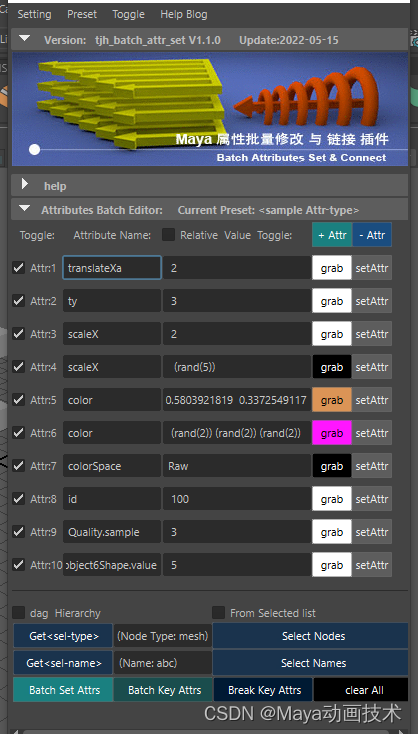Click grab button for Attr:8 id
418x734 pixels.
pyautogui.click(x=332, y=499)
